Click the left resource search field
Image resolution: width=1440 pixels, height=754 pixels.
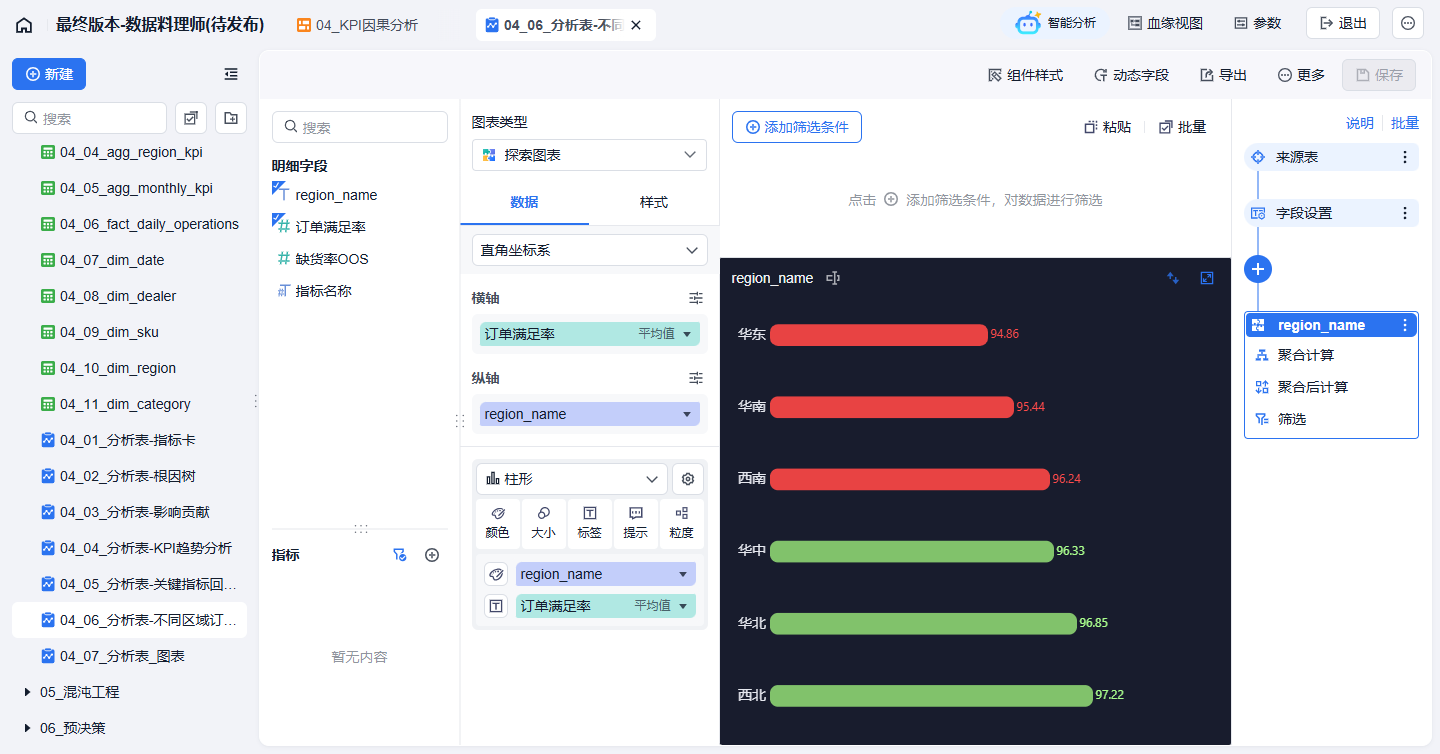pyautogui.click(x=89, y=118)
